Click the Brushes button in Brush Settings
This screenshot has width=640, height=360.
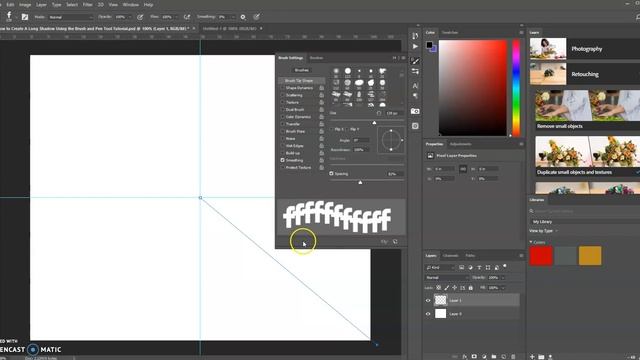(302, 70)
